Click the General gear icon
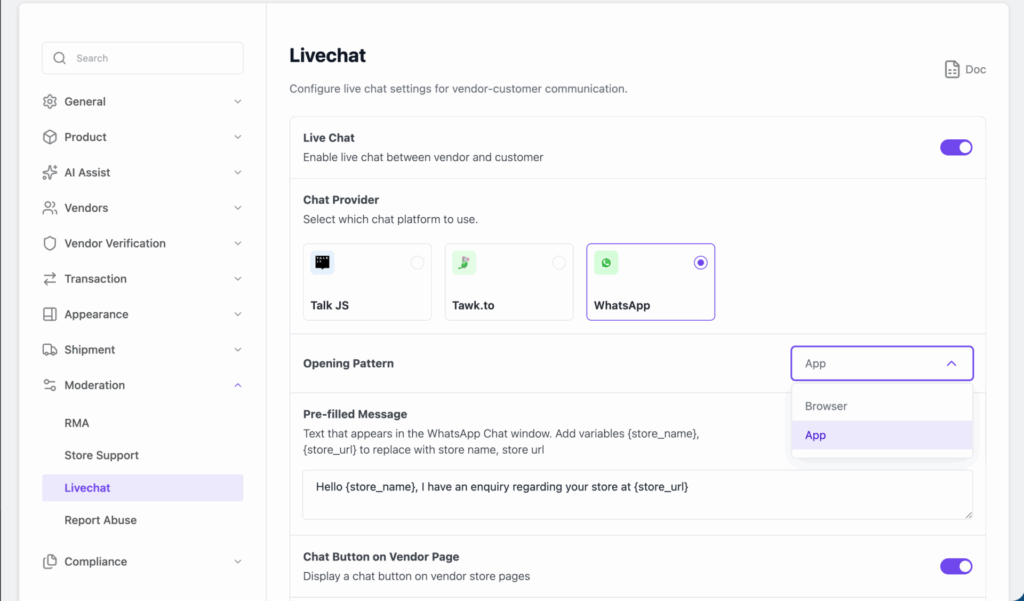Screen dimensions: 1024x601 click(x=50, y=102)
